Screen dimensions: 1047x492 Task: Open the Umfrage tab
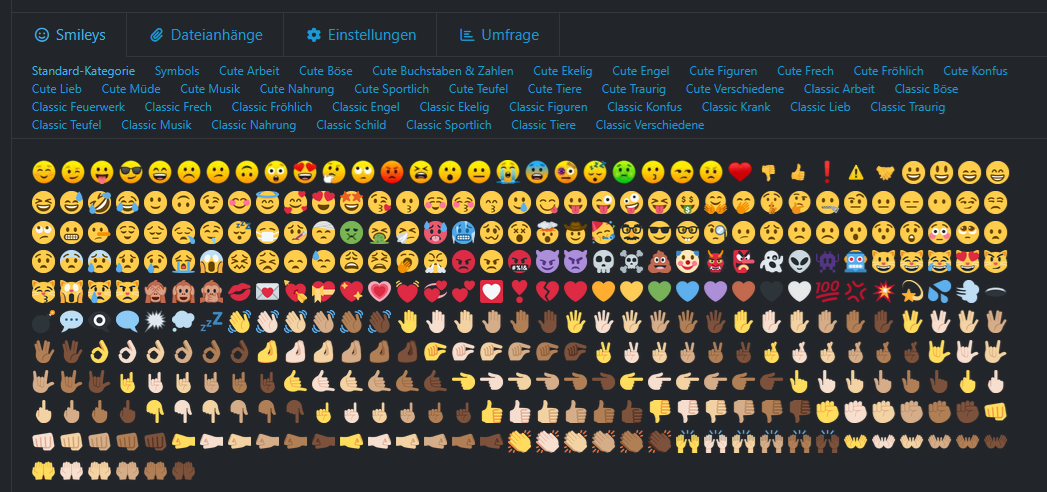tap(498, 35)
